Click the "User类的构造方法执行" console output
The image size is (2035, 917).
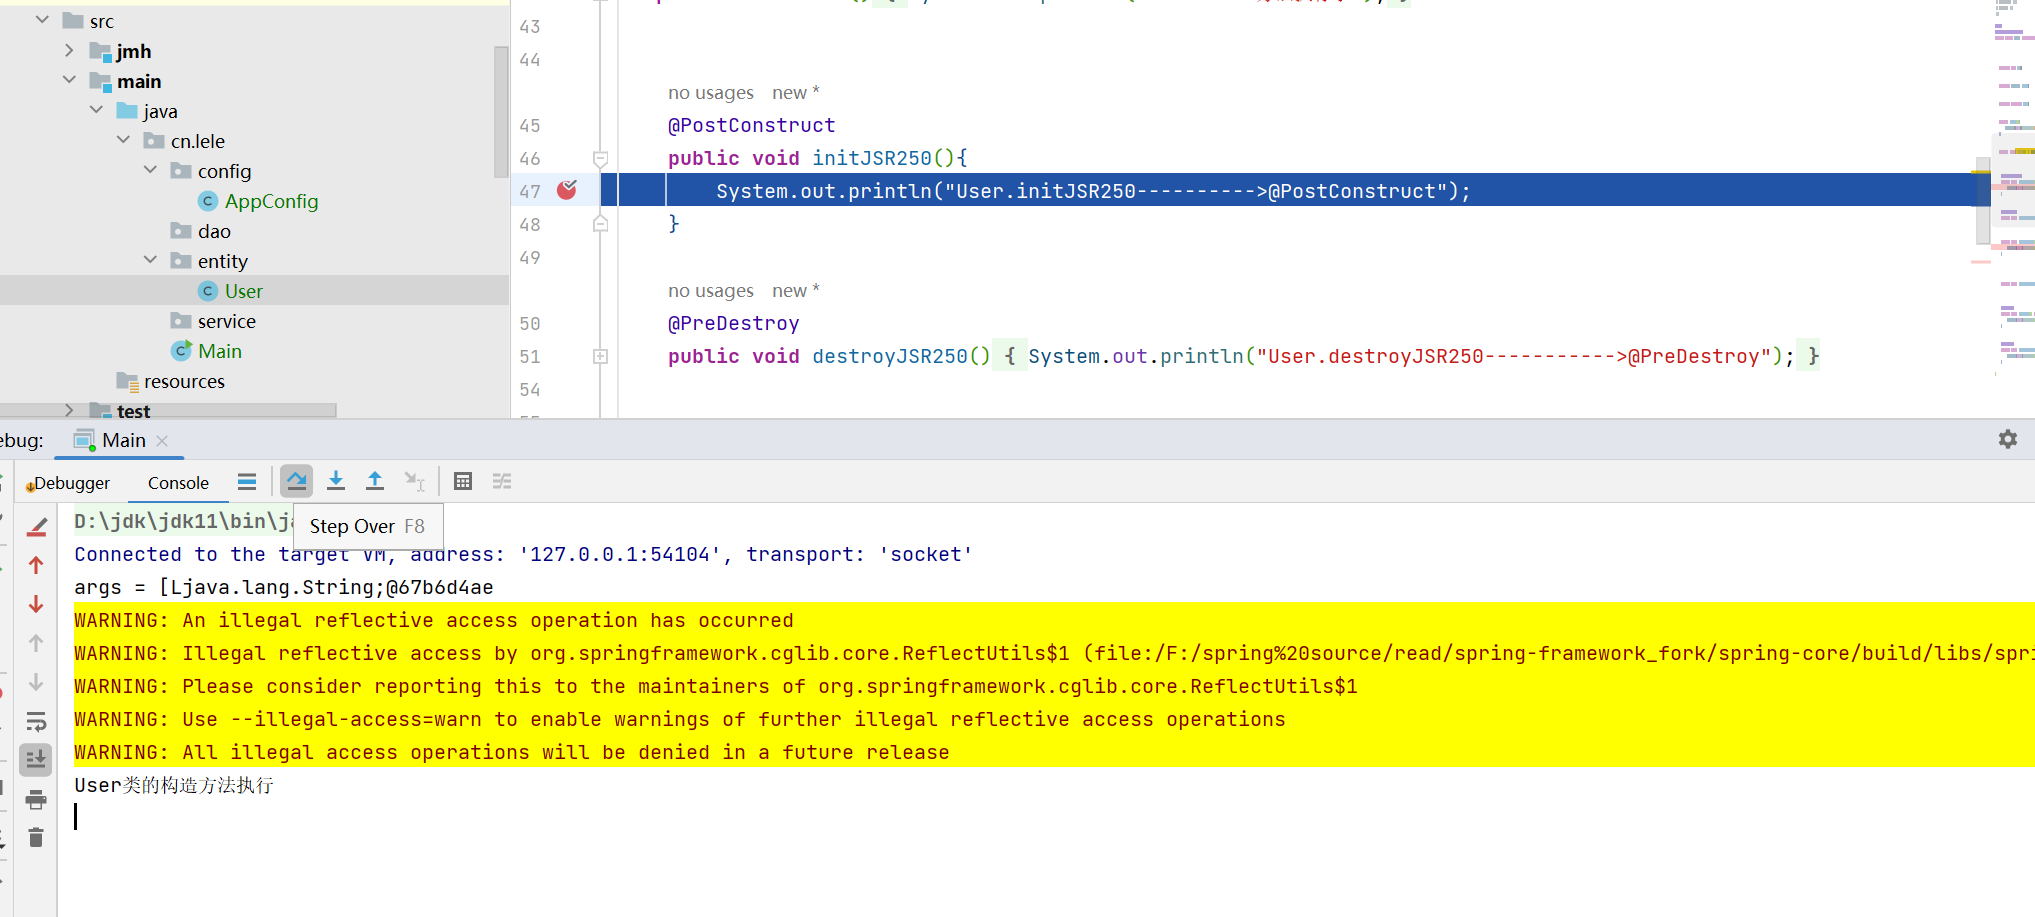tap(173, 785)
